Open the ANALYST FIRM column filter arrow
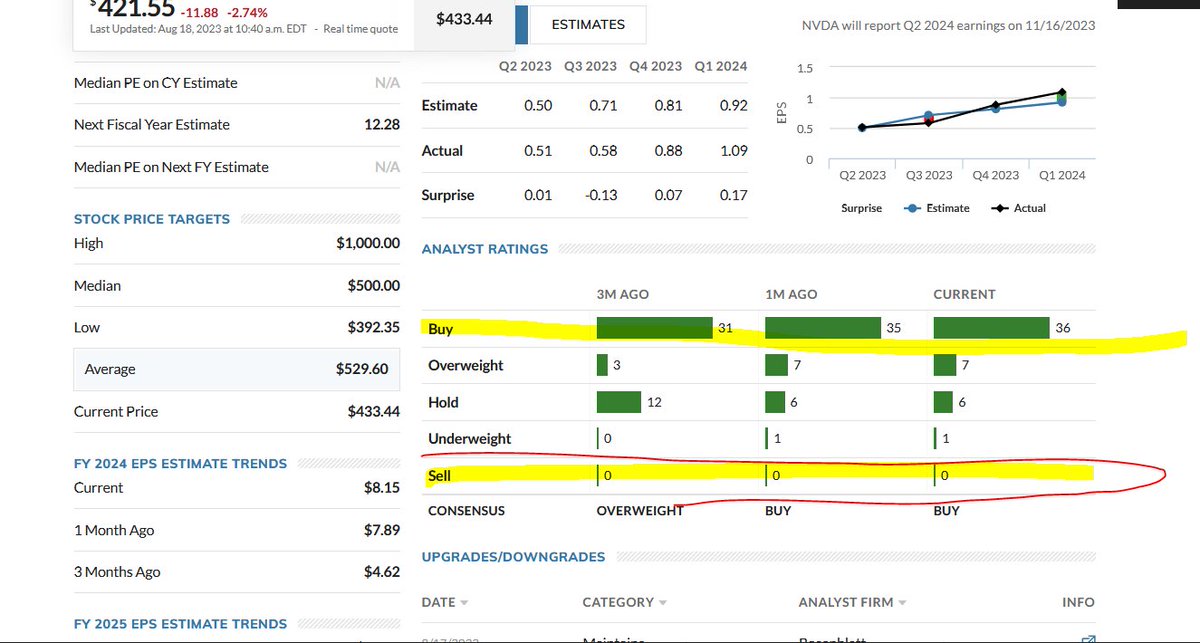 (x=903, y=603)
